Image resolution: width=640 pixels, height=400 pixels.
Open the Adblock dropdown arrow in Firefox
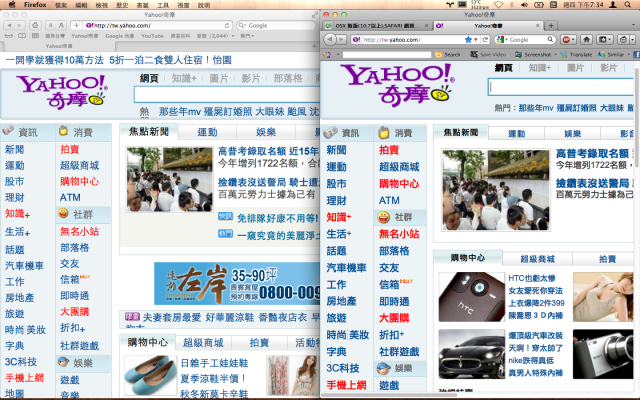tap(573, 40)
